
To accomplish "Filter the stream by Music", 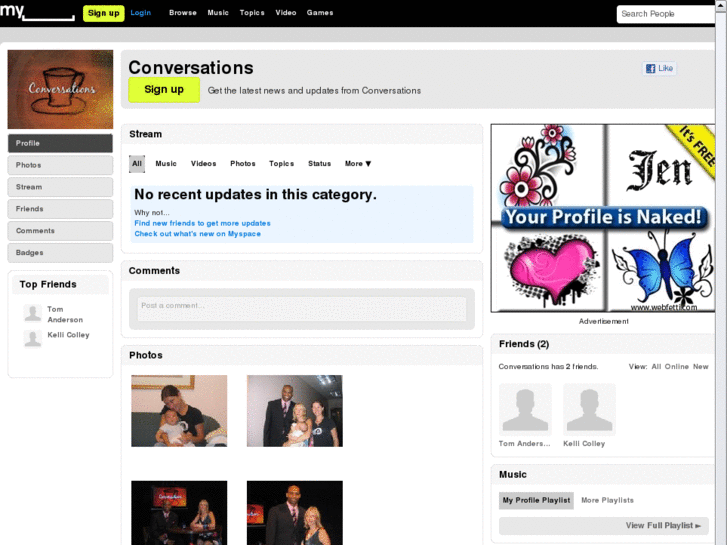I will click(166, 164).
